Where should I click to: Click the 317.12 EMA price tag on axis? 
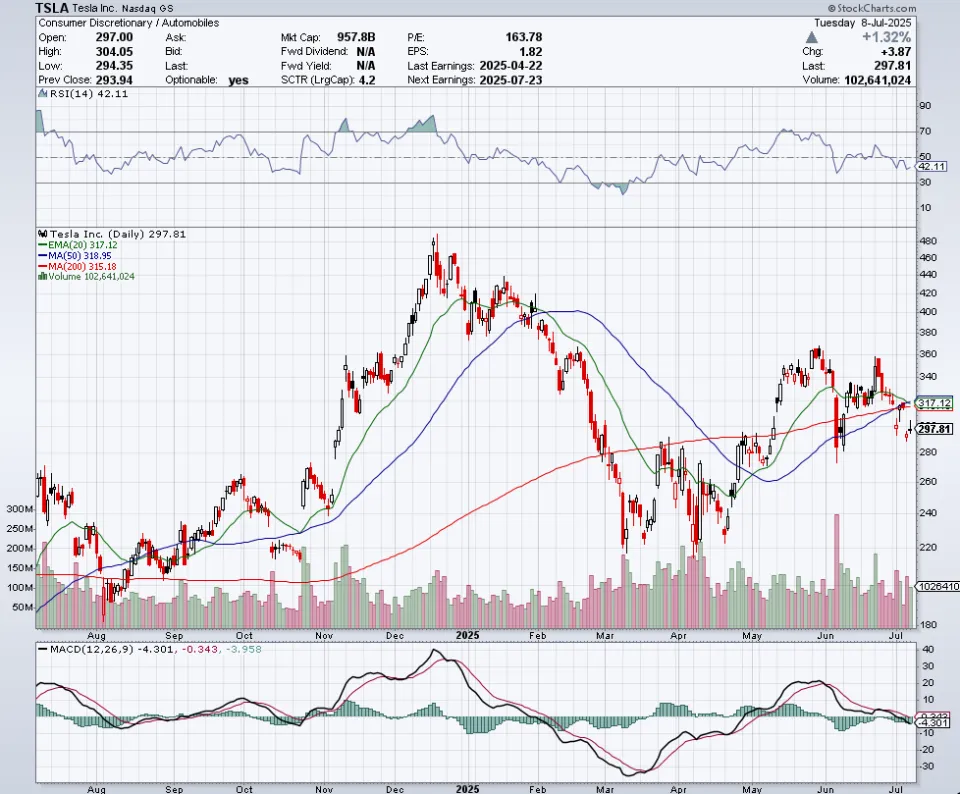click(x=934, y=403)
